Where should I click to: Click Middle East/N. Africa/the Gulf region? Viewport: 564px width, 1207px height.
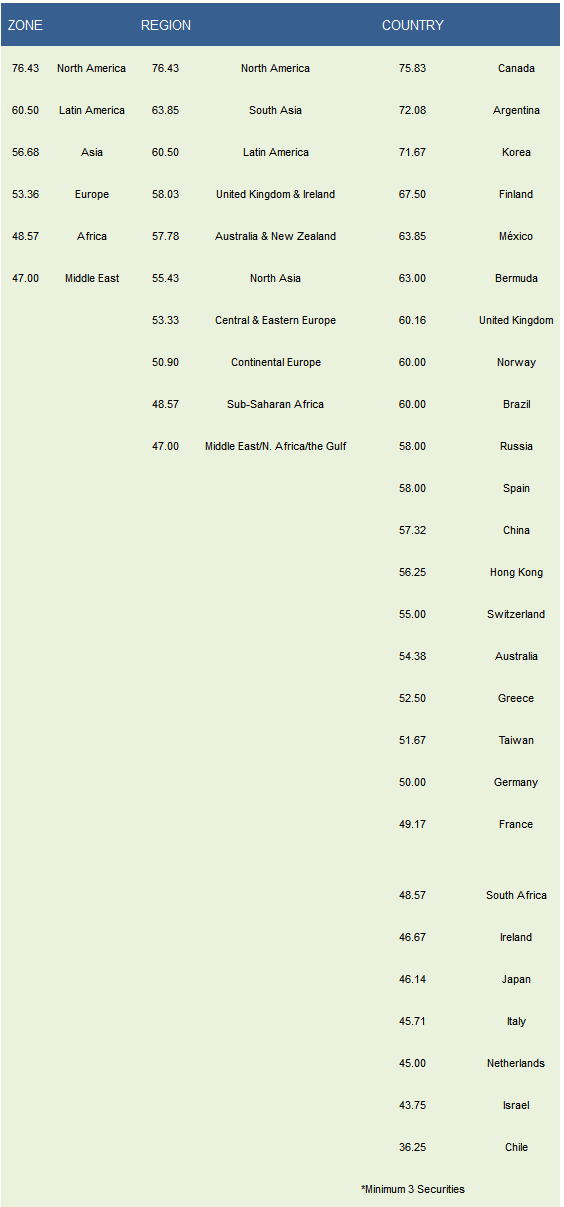click(275, 446)
